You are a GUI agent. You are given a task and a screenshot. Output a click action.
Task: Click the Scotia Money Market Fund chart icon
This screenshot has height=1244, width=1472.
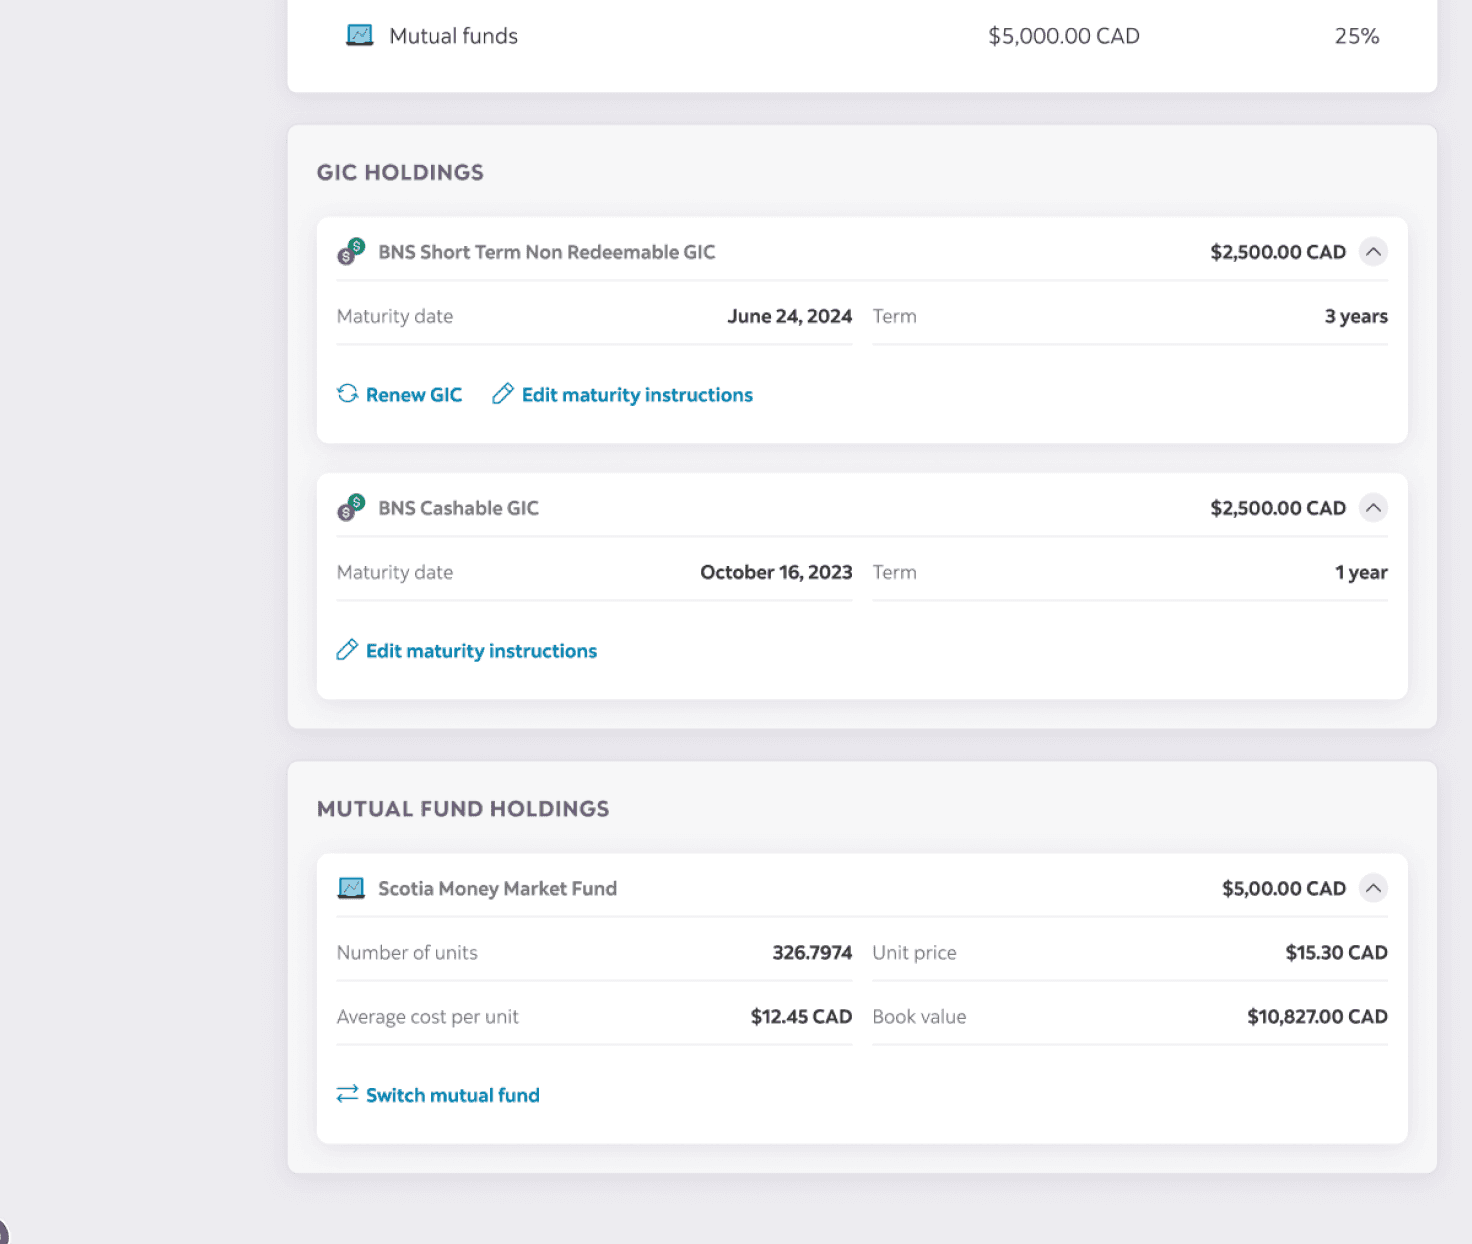(351, 888)
